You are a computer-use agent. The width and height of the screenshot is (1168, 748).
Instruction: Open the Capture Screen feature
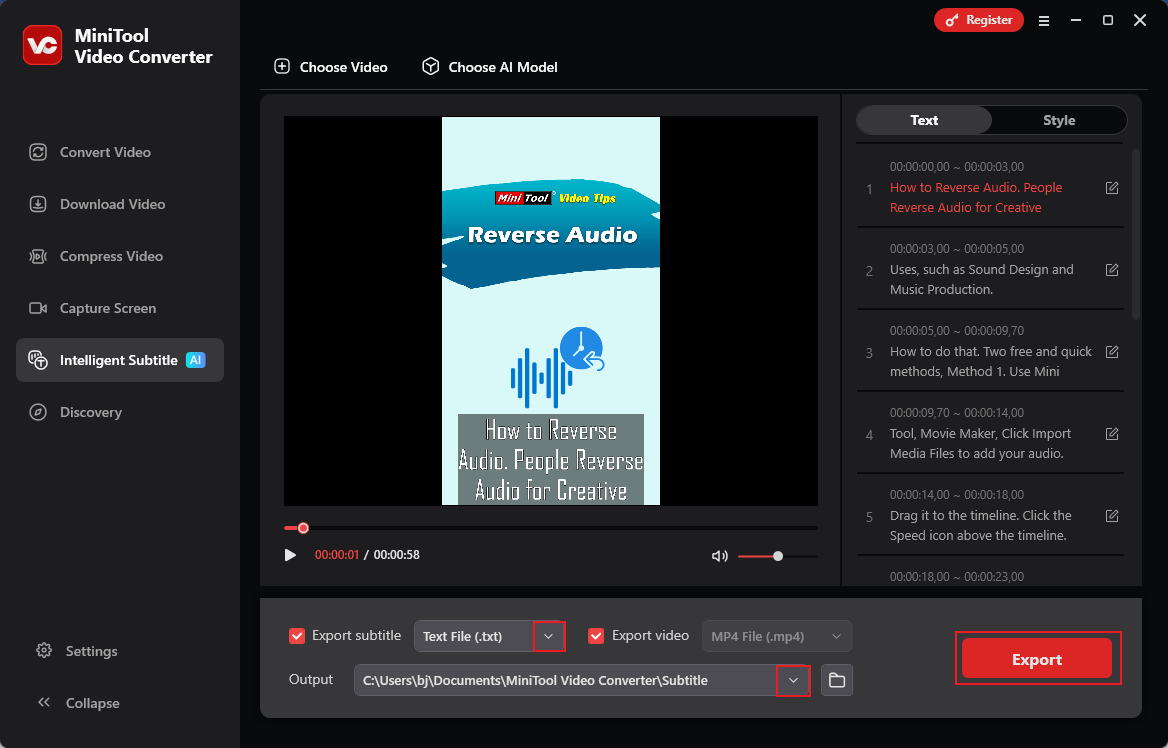point(105,308)
